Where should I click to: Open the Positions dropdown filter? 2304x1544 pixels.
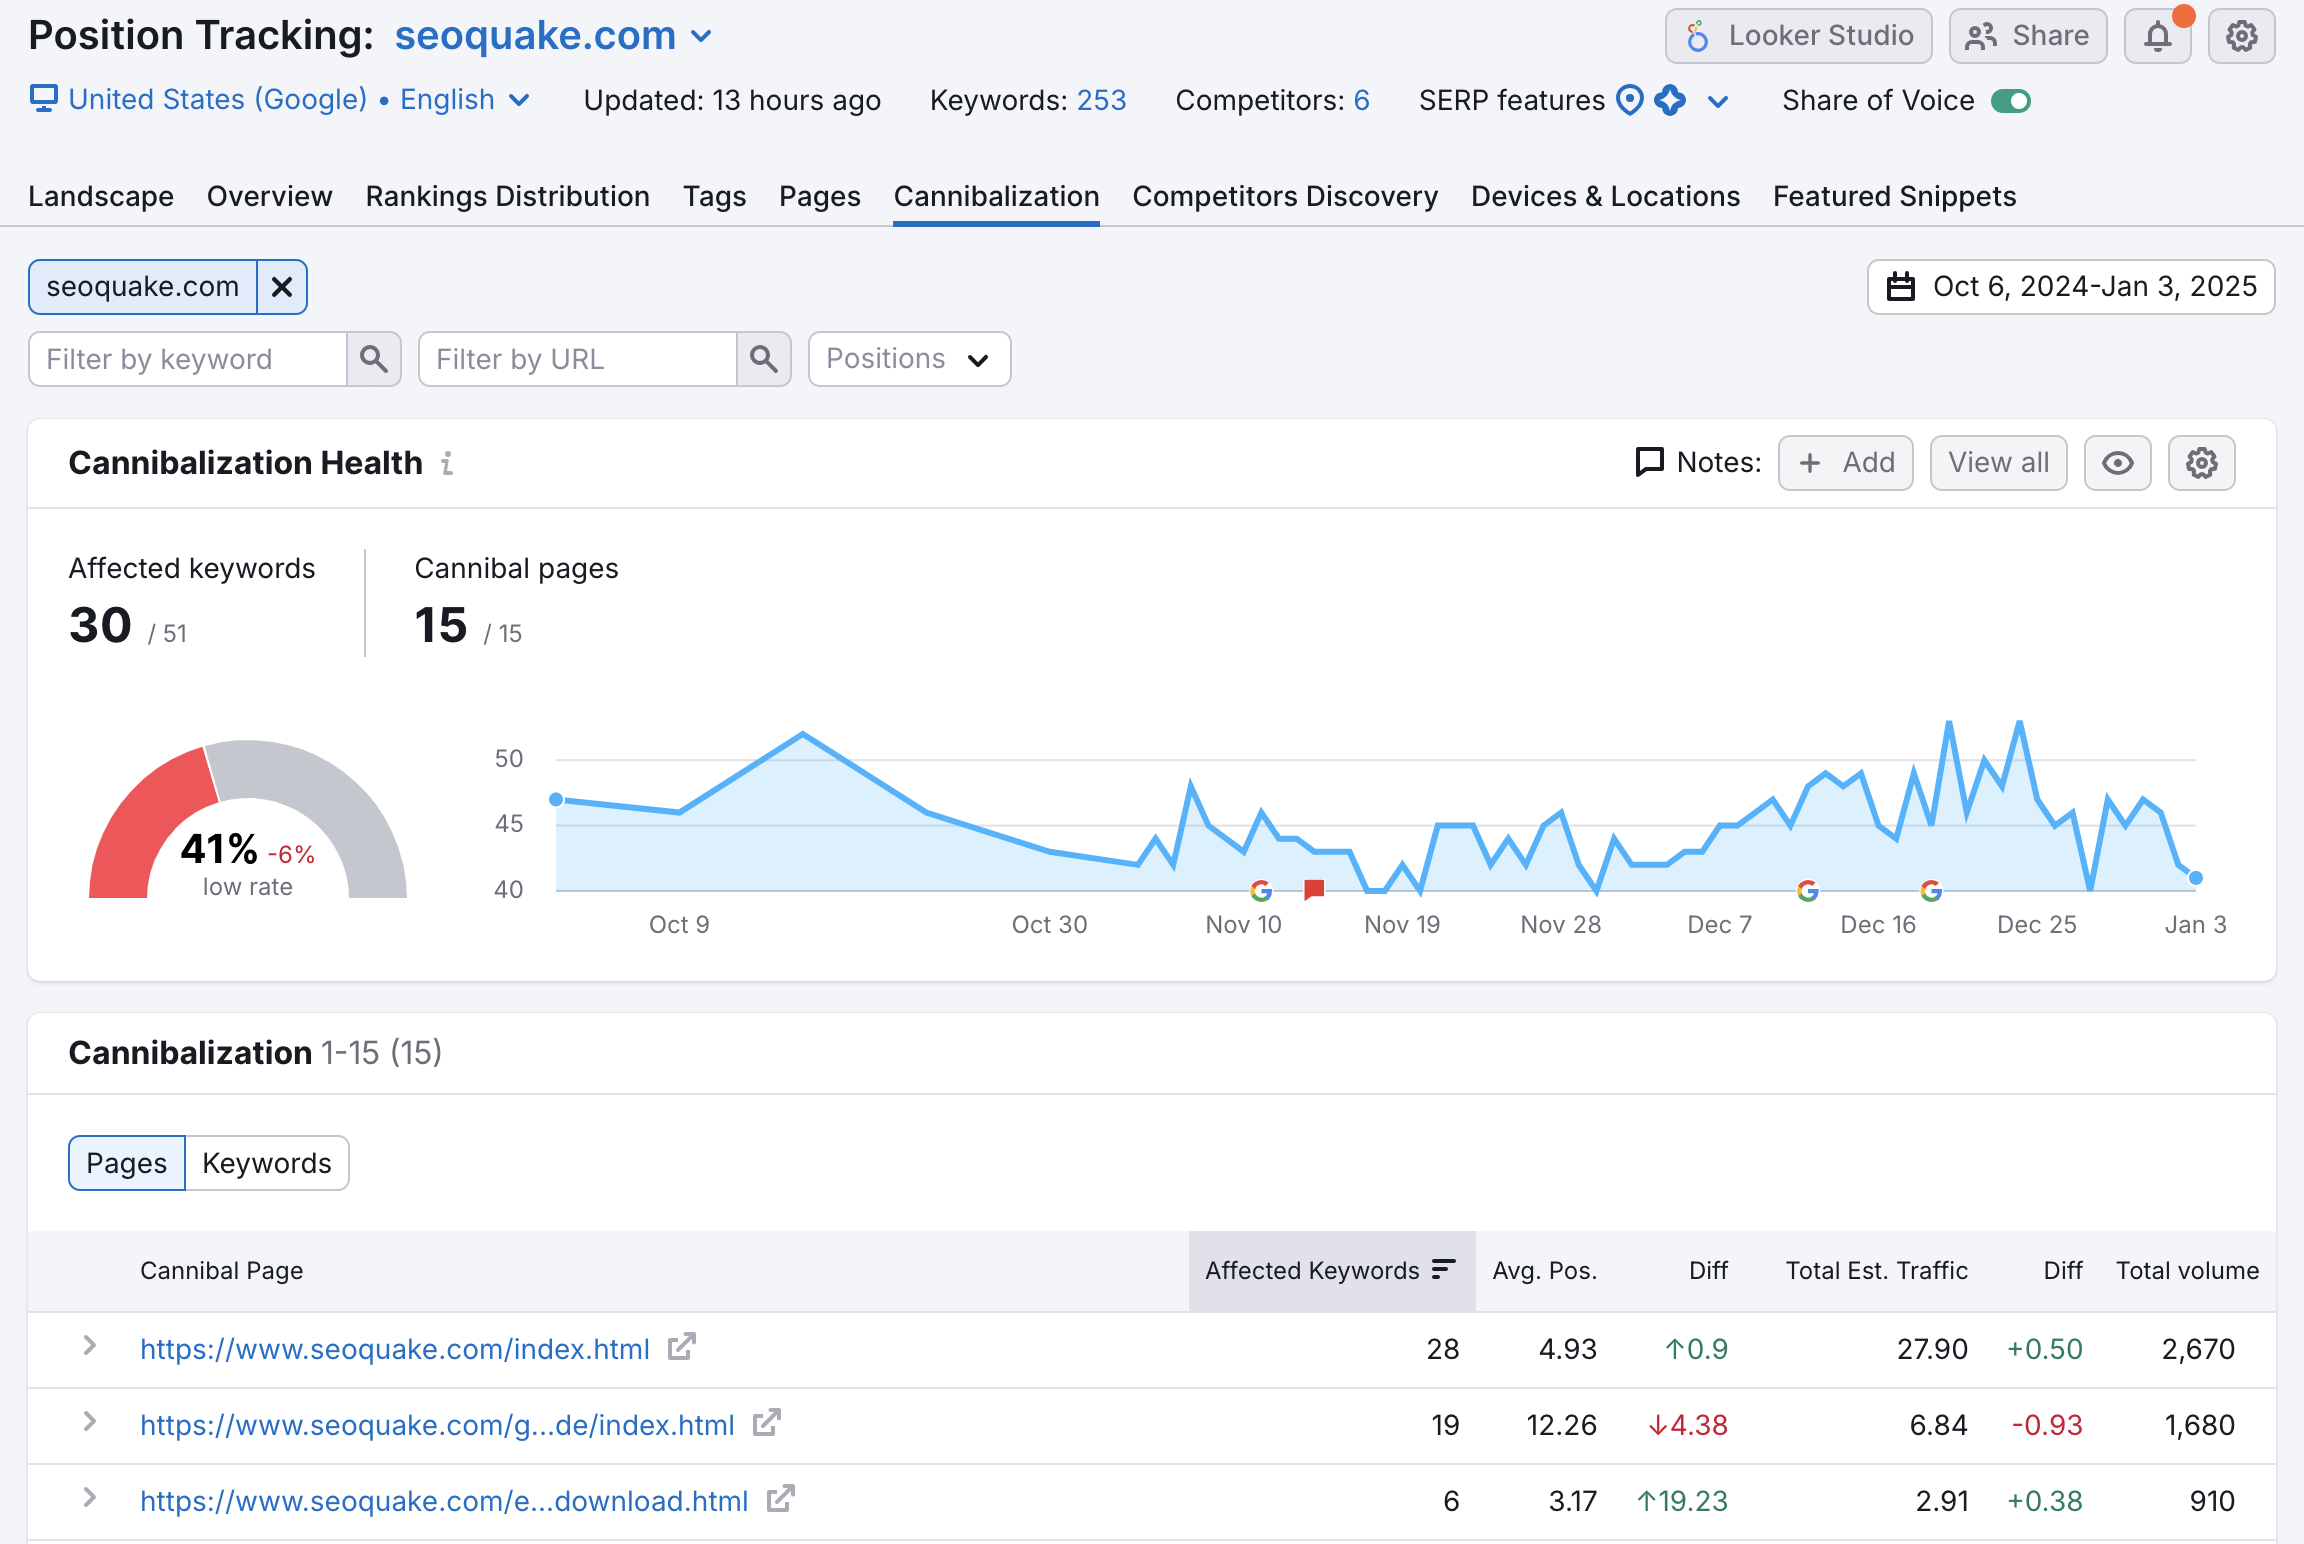(908, 358)
